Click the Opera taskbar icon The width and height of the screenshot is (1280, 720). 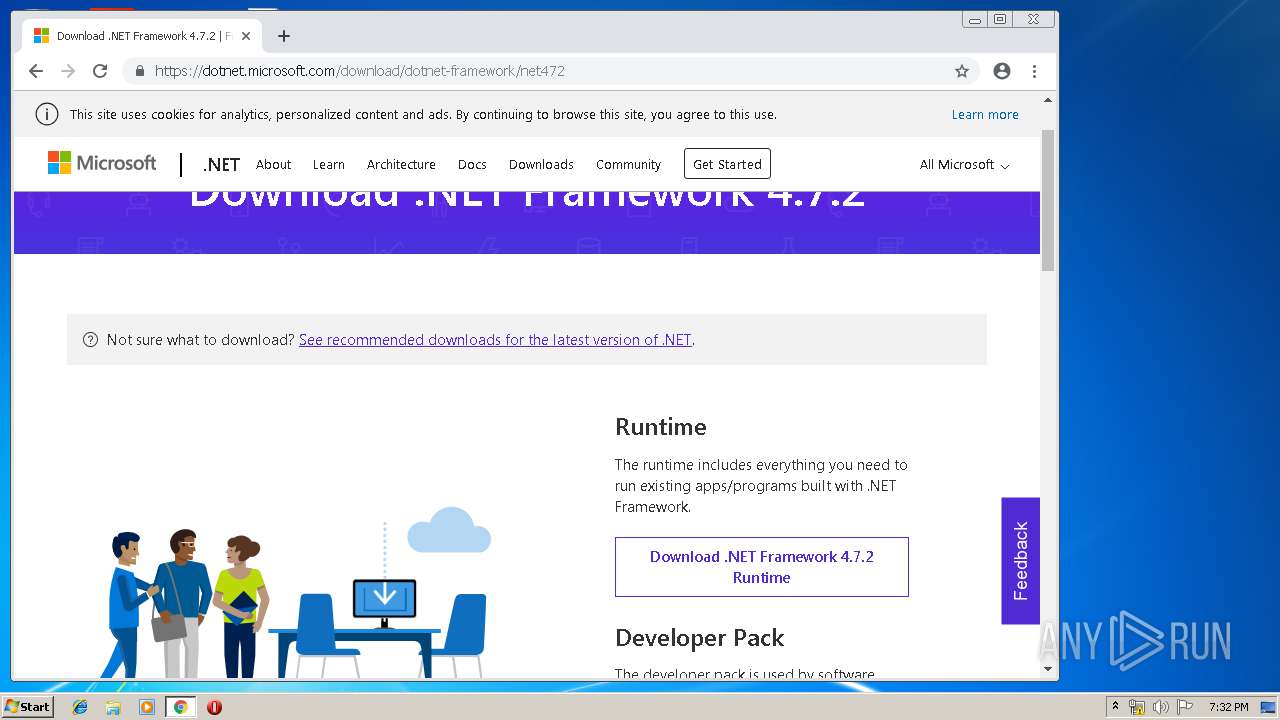point(214,707)
